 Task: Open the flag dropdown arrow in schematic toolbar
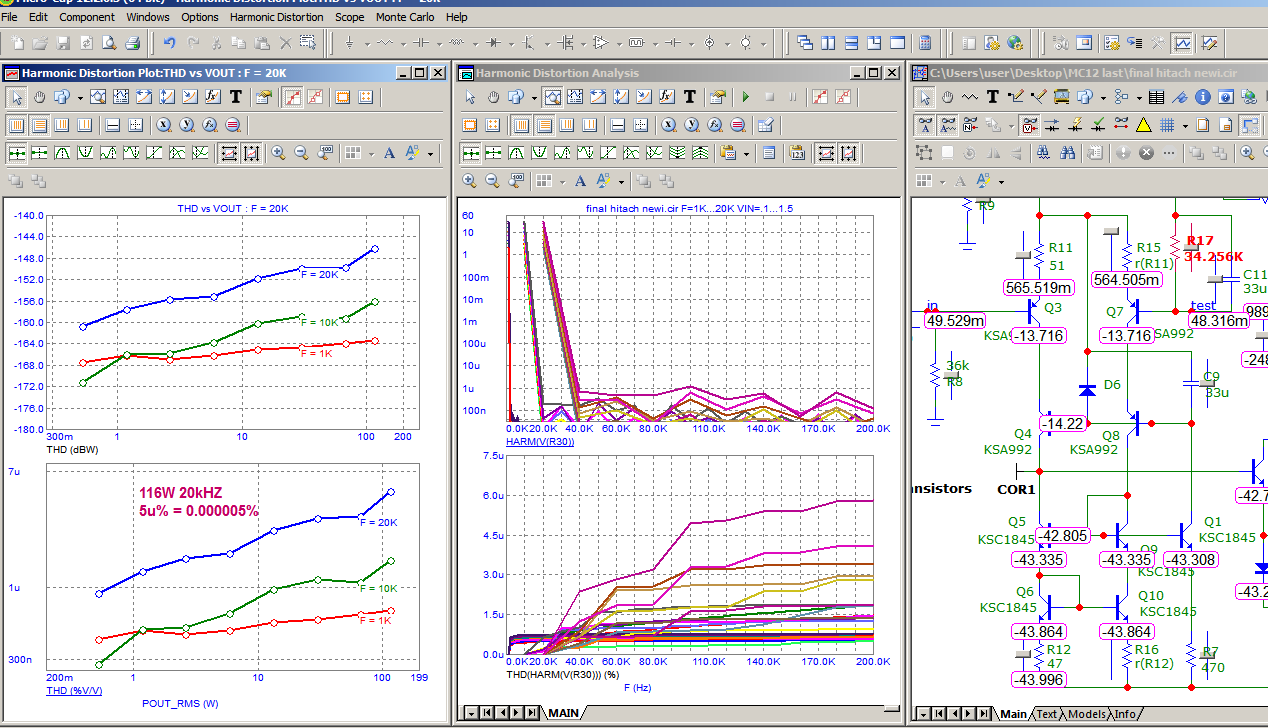pos(1139,98)
